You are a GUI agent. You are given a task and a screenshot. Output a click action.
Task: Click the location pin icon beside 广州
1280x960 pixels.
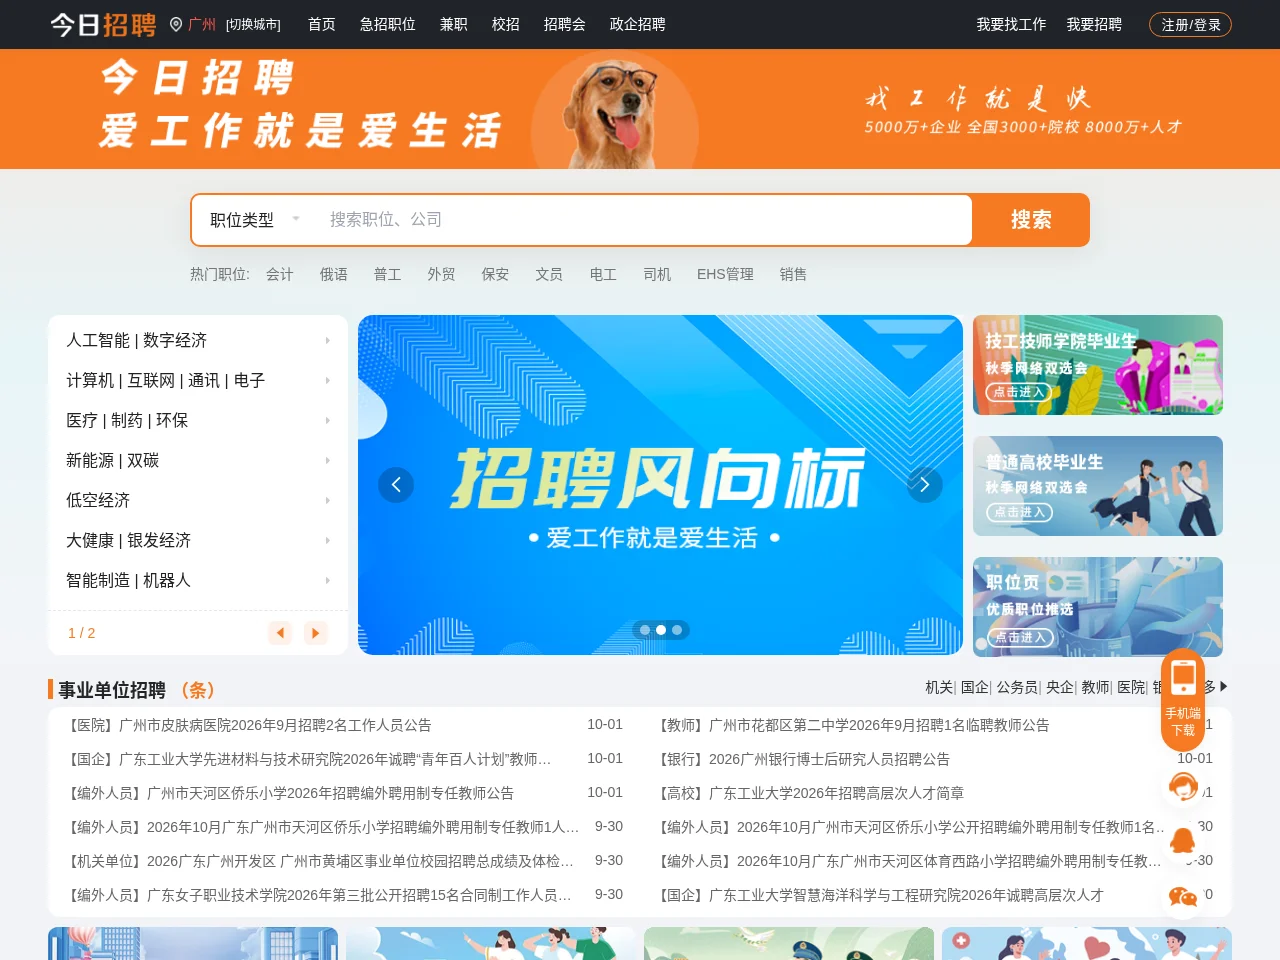point(176,24)
